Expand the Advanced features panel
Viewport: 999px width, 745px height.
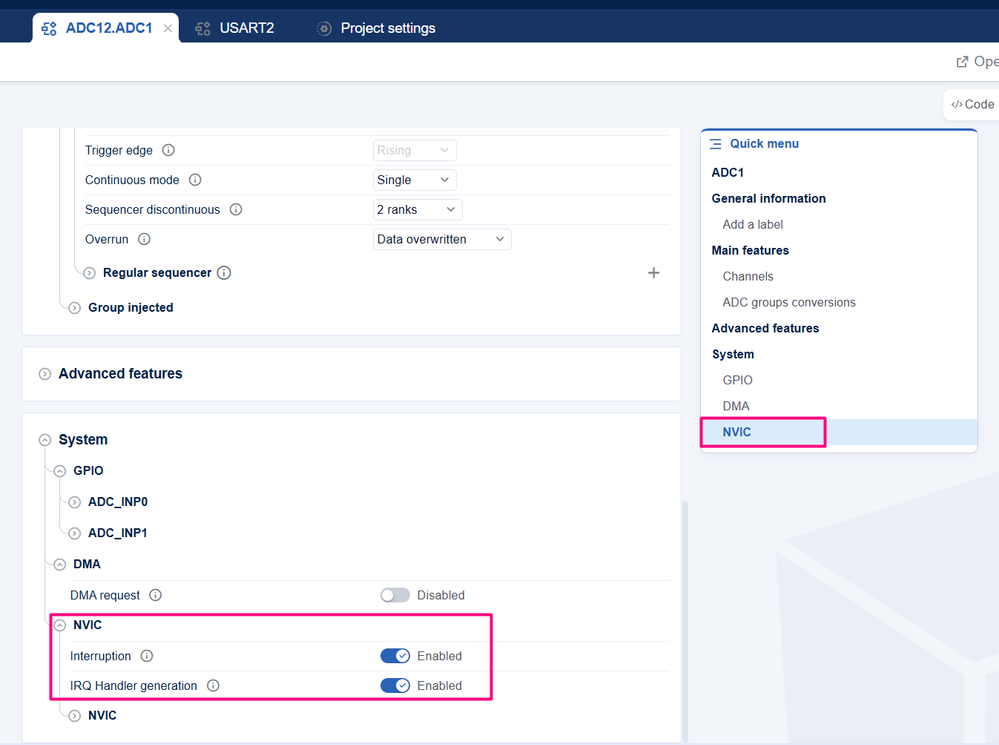(45, 374)
